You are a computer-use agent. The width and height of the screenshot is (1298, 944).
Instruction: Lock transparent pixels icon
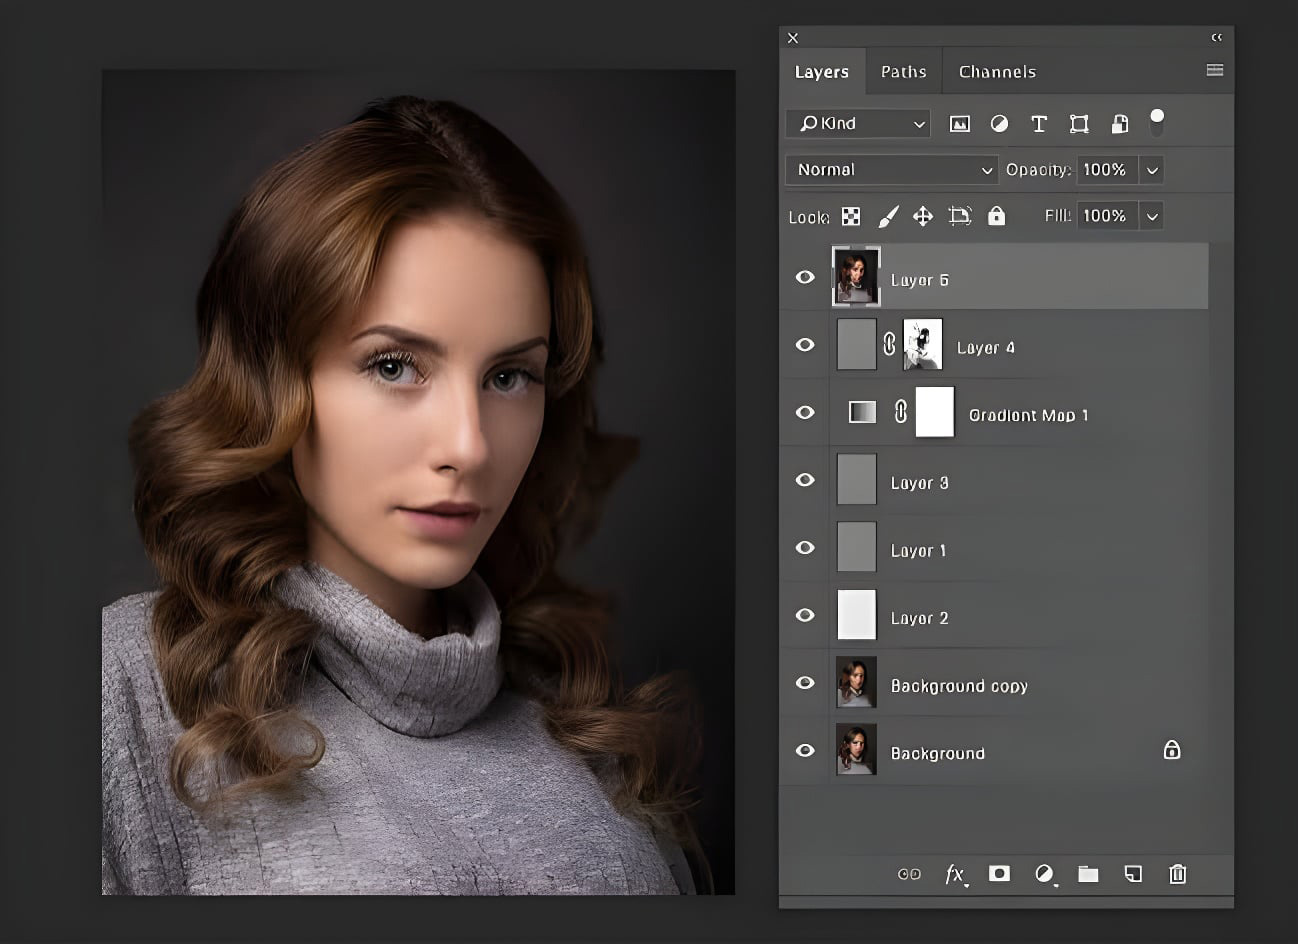tap(851, 216)
